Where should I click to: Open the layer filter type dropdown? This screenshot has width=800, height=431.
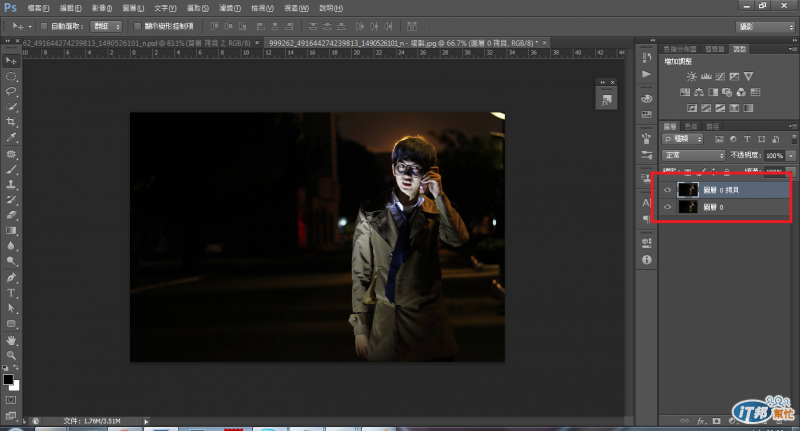point(683,139)
